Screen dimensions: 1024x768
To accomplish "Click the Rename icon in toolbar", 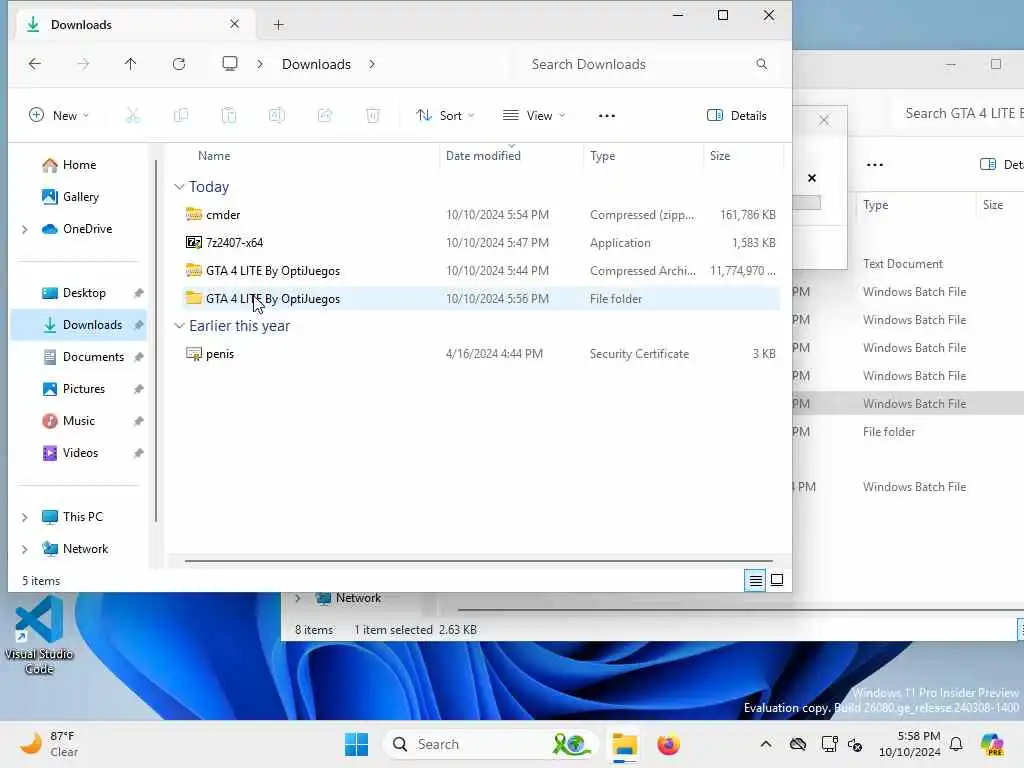I will [x=276, y=116].
